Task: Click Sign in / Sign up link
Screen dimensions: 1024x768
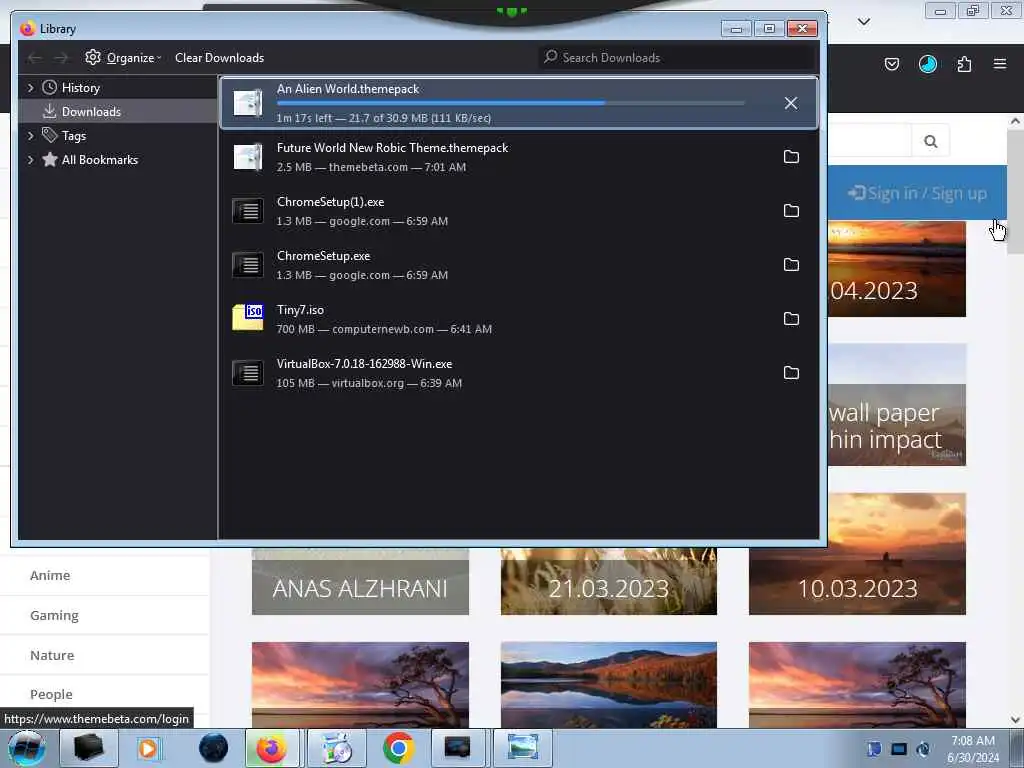Action: click(917, 193)
